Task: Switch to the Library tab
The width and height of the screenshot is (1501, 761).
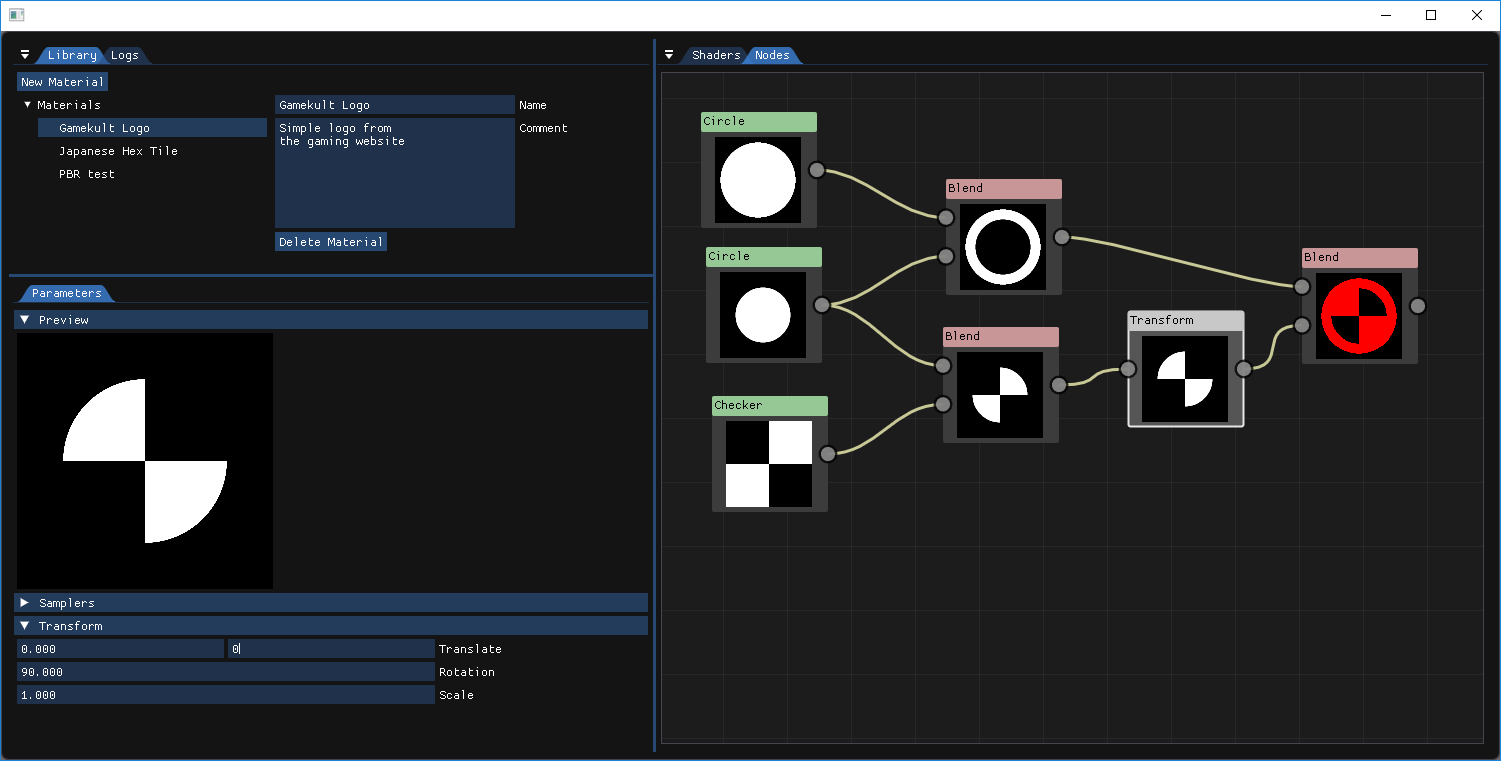Action: pyautogui.click(x=72, y=55)
